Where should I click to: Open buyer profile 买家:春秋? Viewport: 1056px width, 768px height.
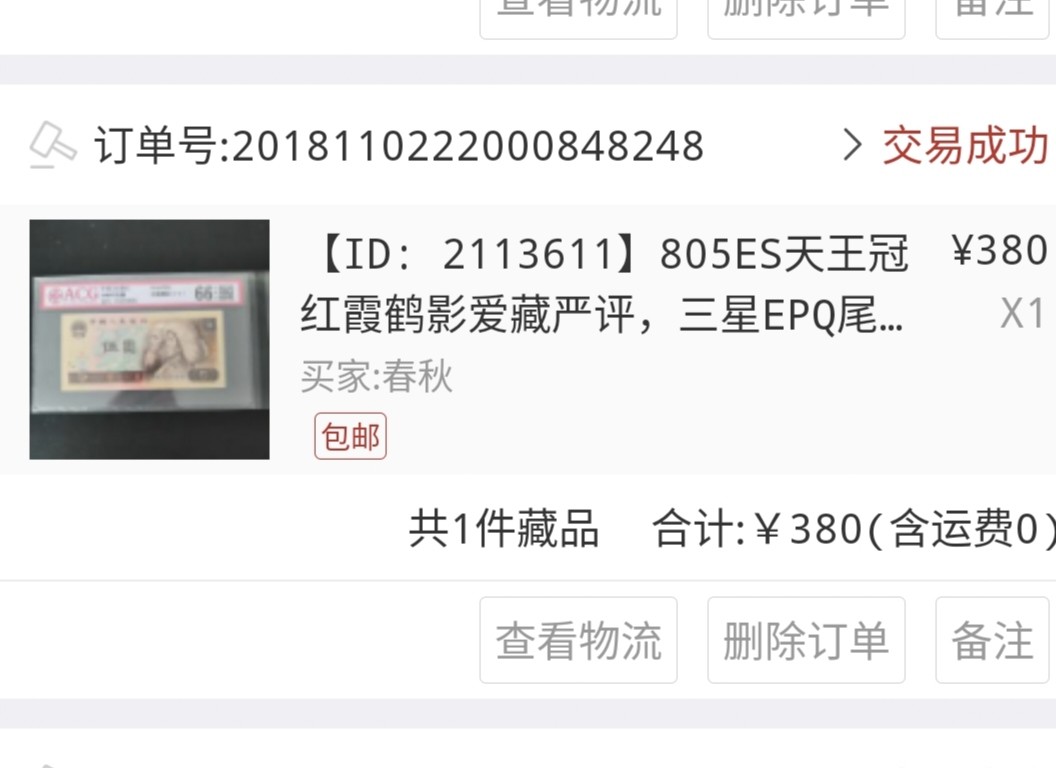tap(376, 376)
